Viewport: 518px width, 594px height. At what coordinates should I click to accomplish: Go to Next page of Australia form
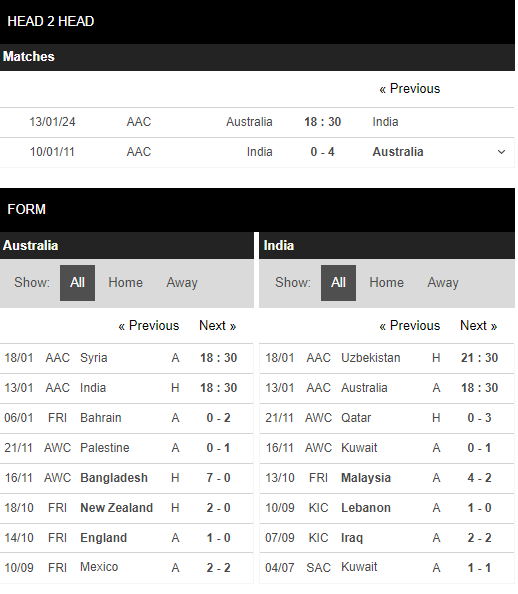[219, 327]
